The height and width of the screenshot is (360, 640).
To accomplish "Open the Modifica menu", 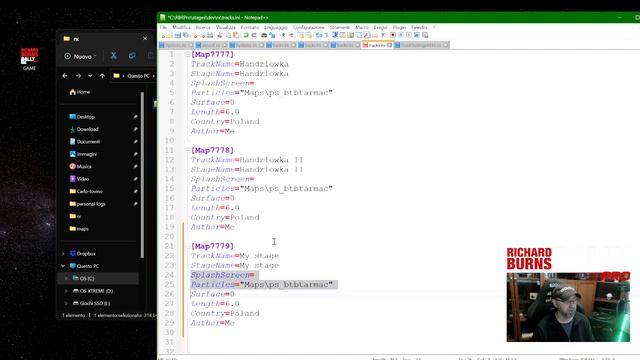I will click(x=181, y=27).
